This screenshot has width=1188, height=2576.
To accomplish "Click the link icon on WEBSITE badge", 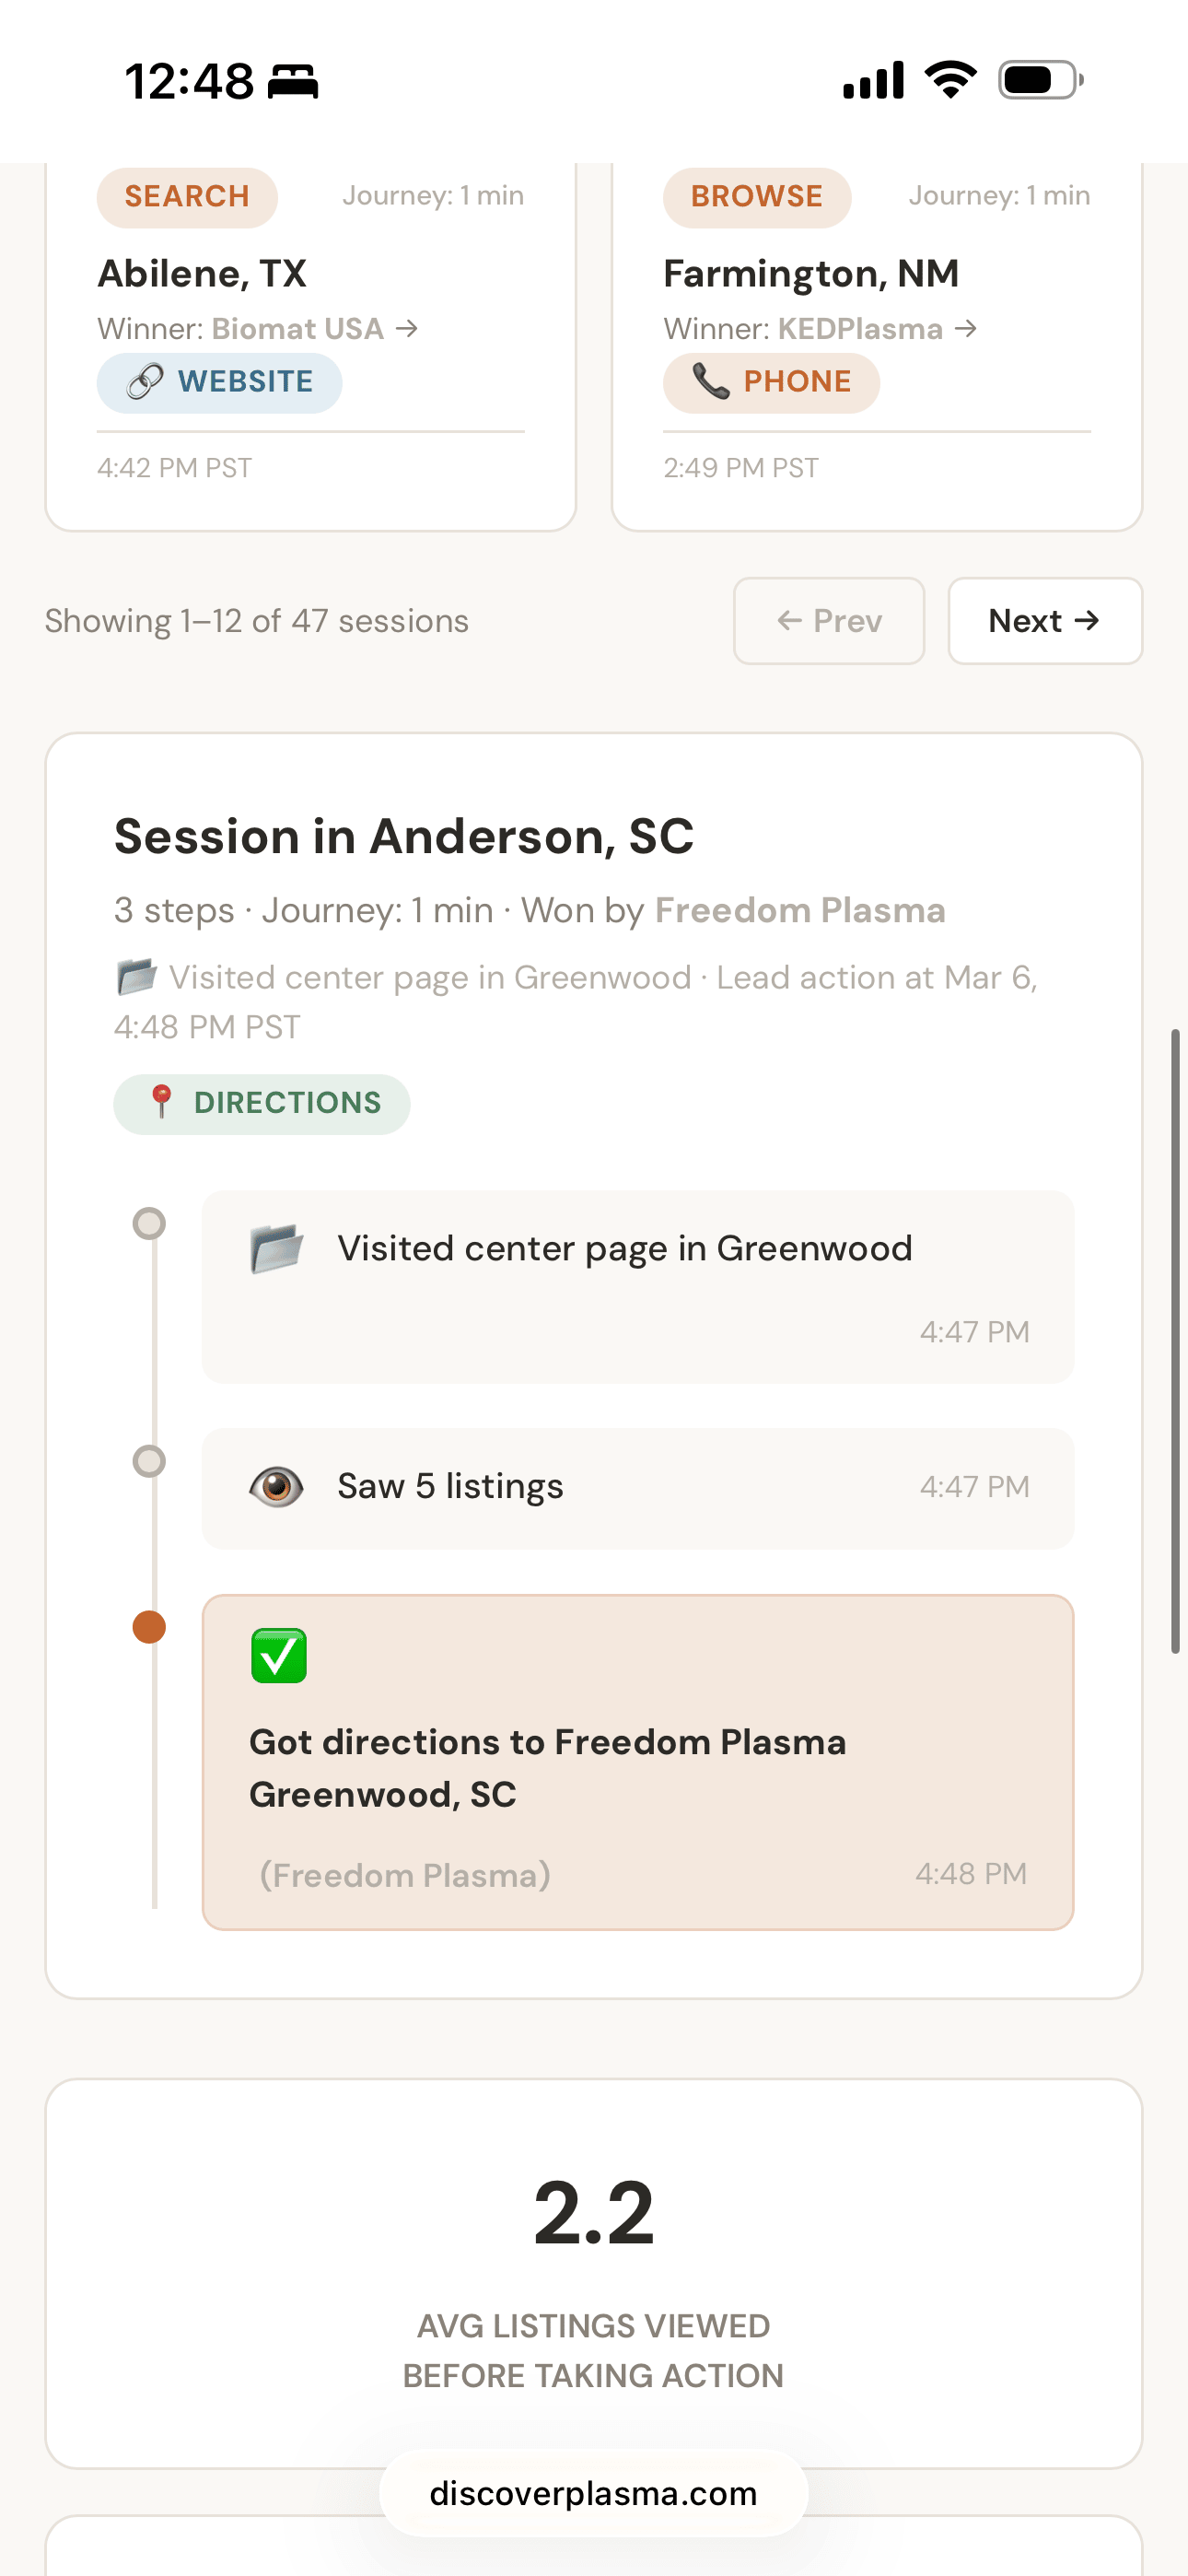I will point(145,382).
